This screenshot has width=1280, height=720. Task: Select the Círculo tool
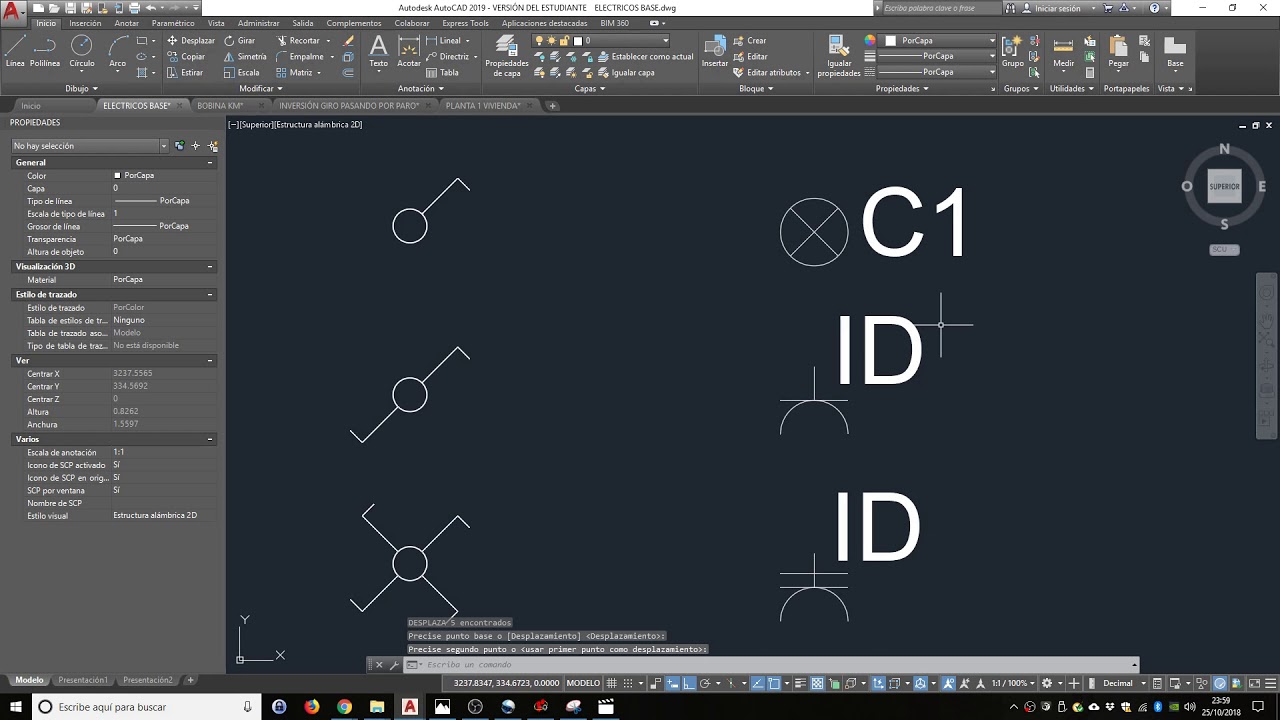(x=82, y=51)
